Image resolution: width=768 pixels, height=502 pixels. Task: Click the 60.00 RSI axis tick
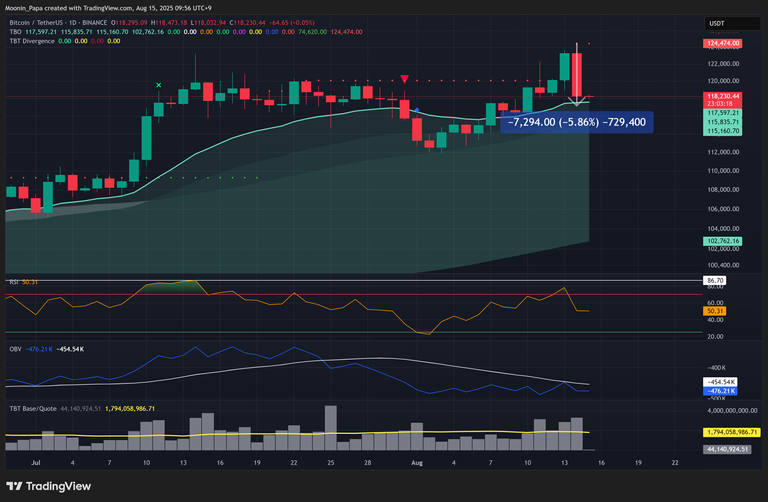click(716, 303)
